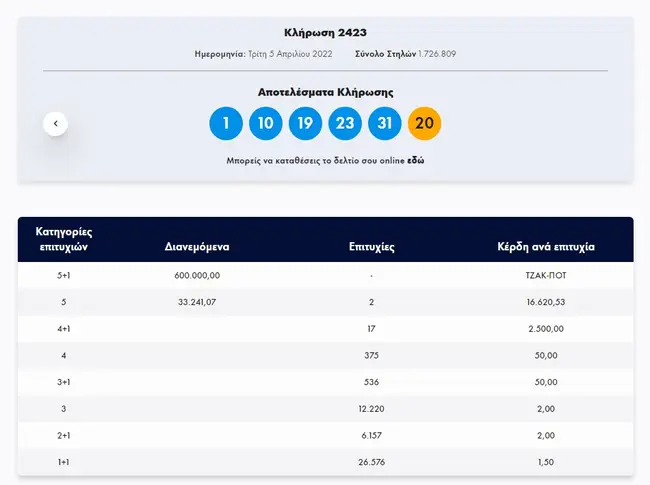Click the previous draw arrow button
Viewport: 650px width, 485px height.
(x=56, y=123)
